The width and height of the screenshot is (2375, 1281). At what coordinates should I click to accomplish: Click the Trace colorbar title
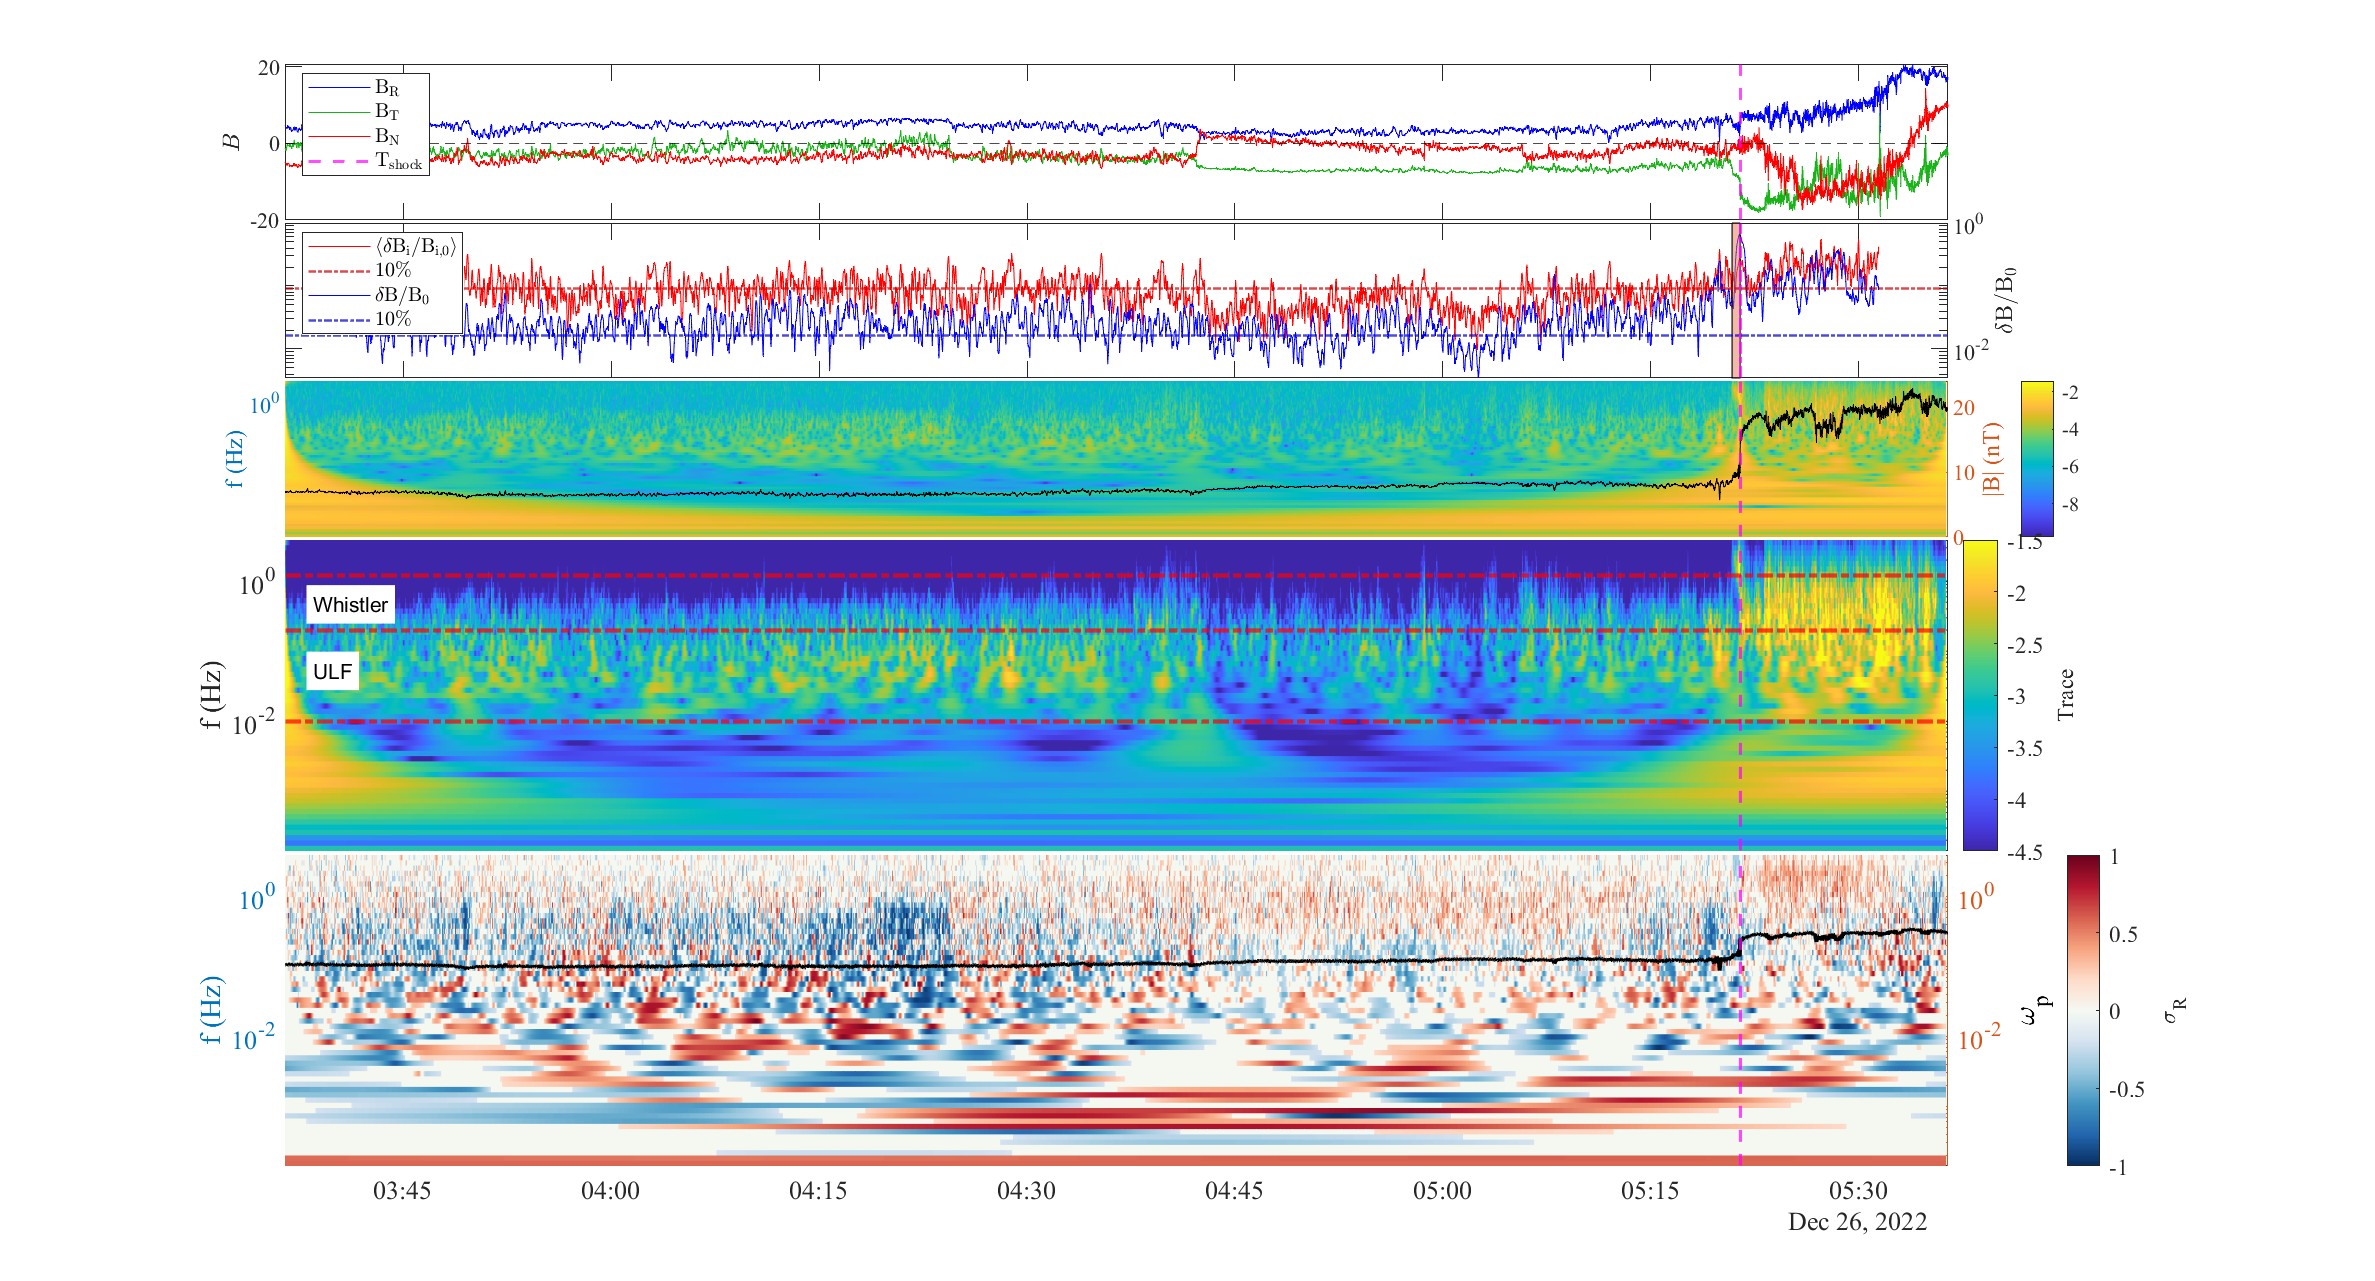pyautogui.click(x=2066, y=695)
